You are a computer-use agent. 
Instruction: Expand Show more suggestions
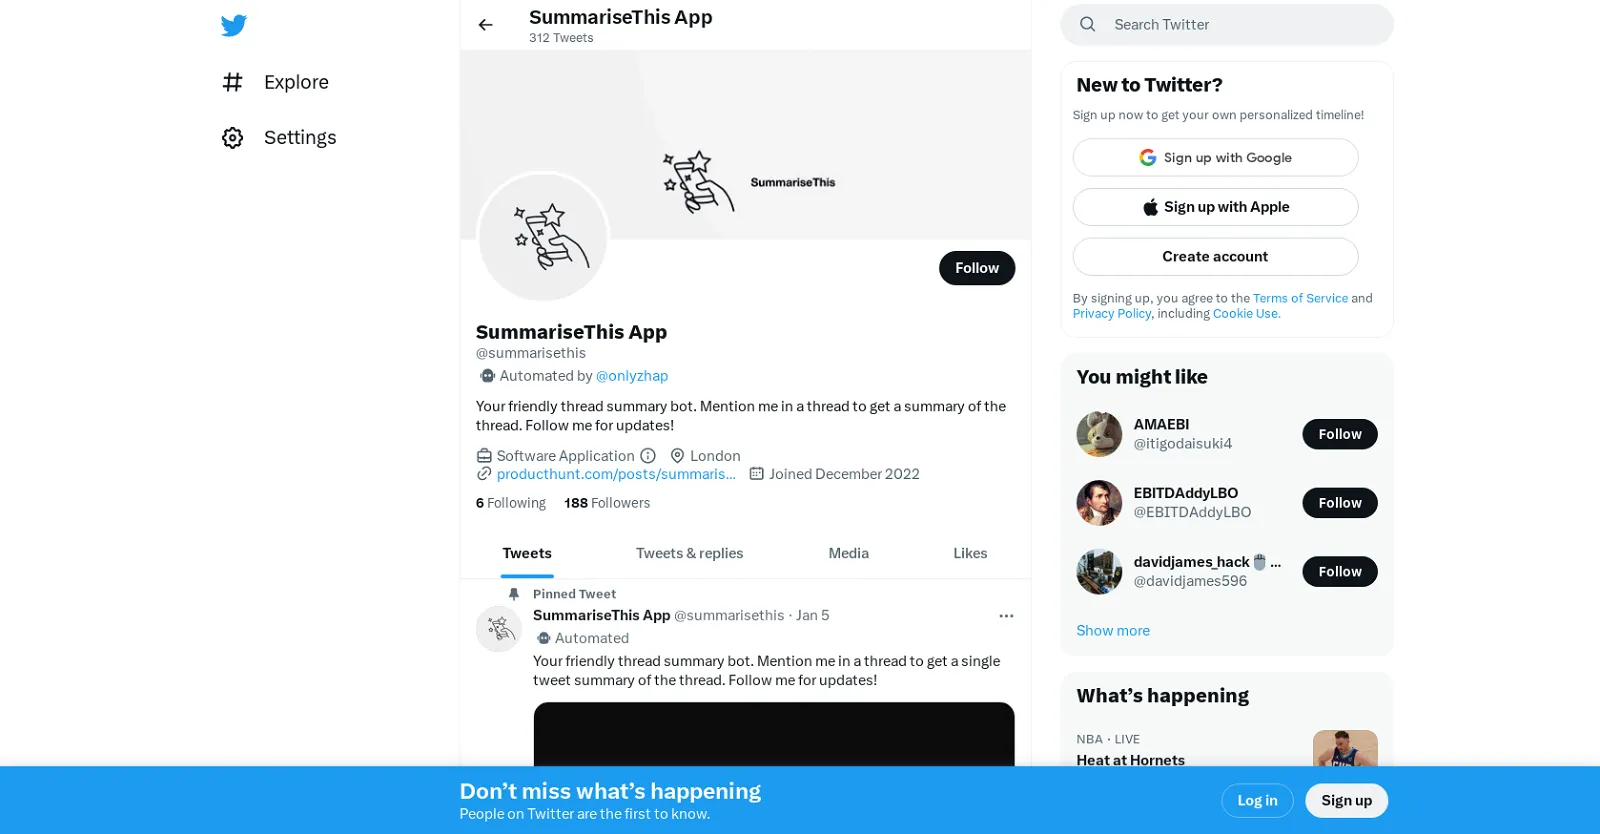[1113, 630]
